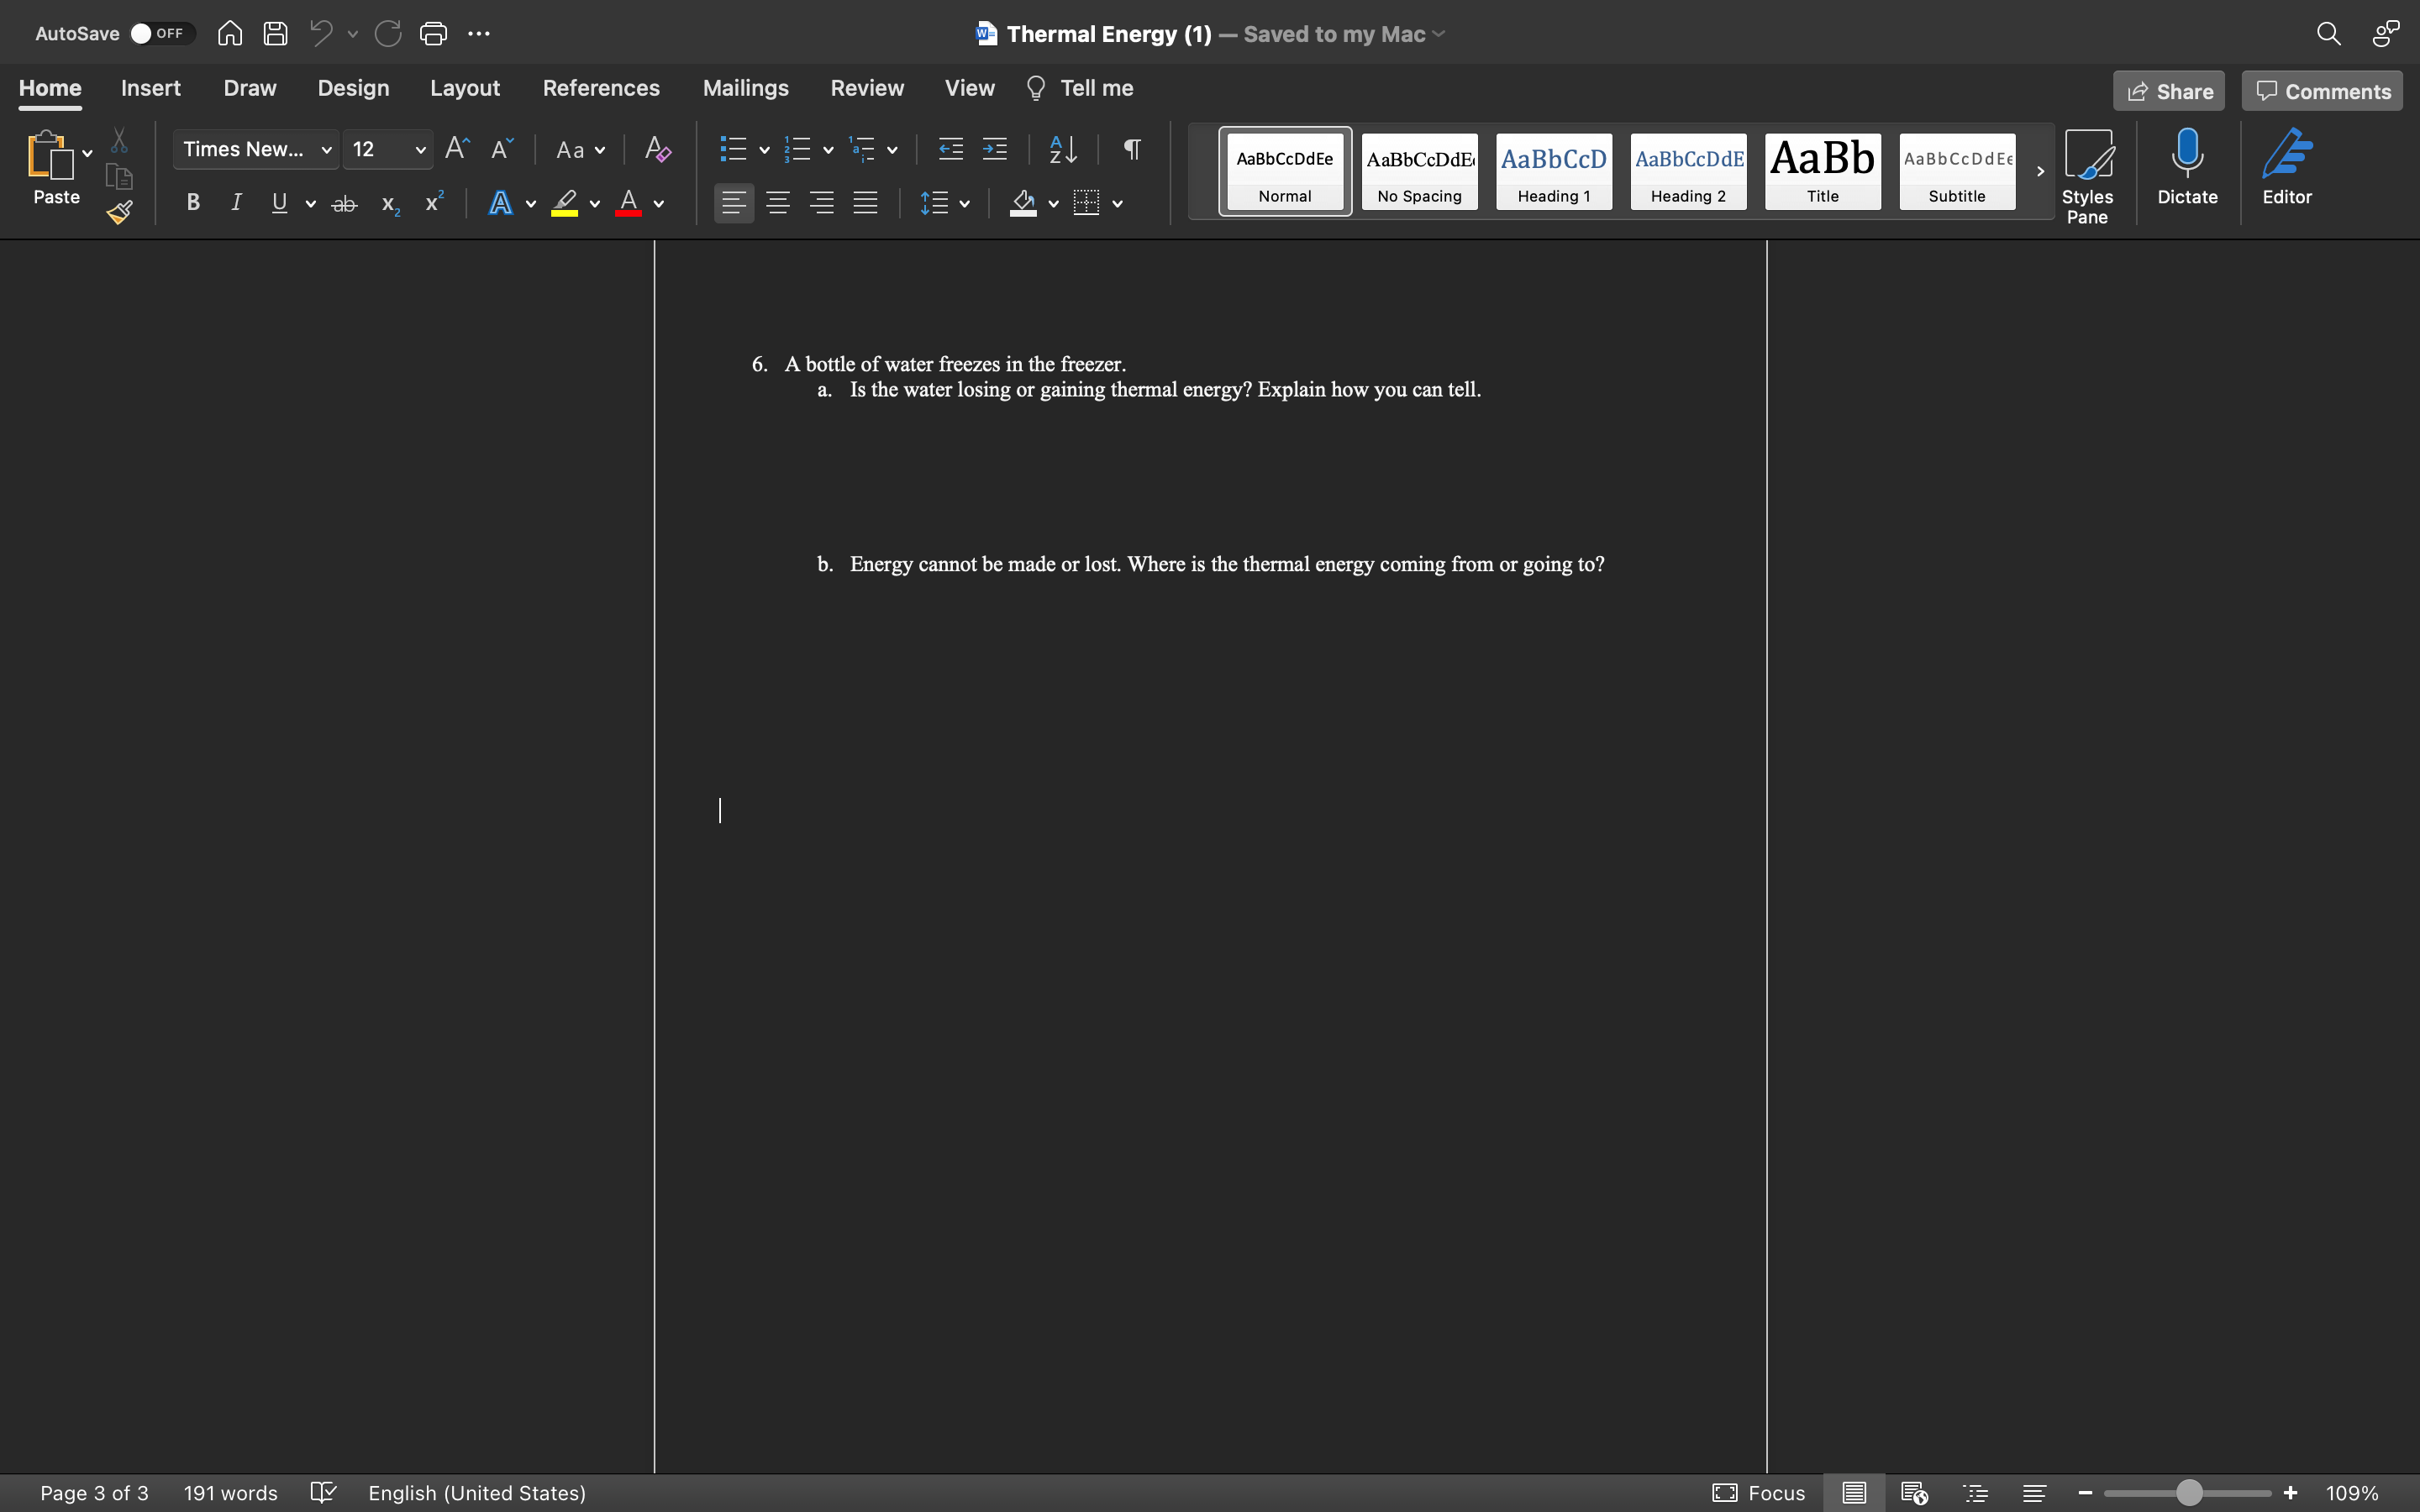Open the References tab
The width and height of the screenshot is (2420, 1512).
601,88
